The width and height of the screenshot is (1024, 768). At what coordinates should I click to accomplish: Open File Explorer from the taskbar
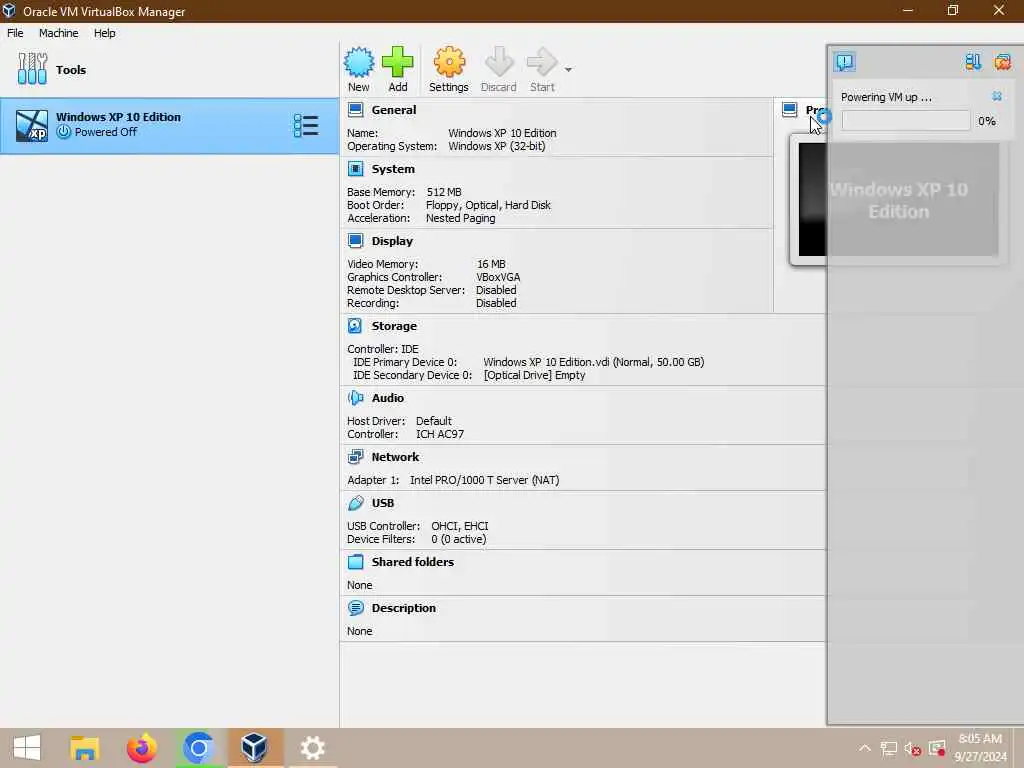tap(84, 748)
